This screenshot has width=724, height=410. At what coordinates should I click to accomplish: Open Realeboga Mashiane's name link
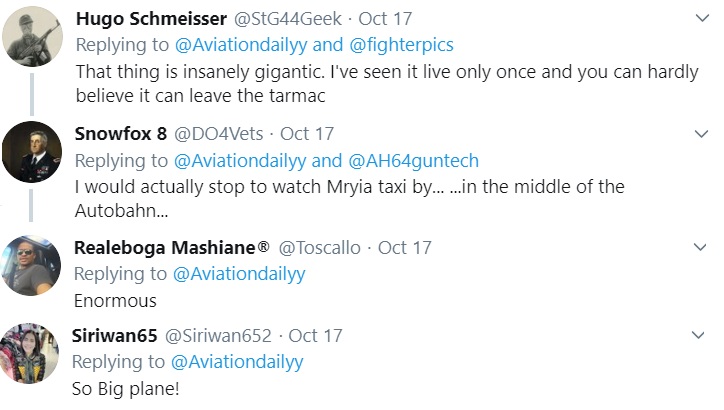170,247
